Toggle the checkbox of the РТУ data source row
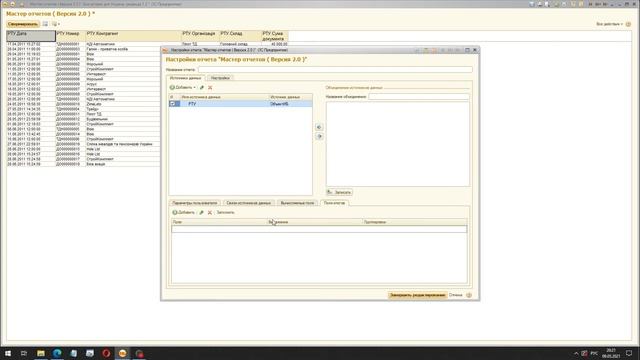 click(173, 104)
